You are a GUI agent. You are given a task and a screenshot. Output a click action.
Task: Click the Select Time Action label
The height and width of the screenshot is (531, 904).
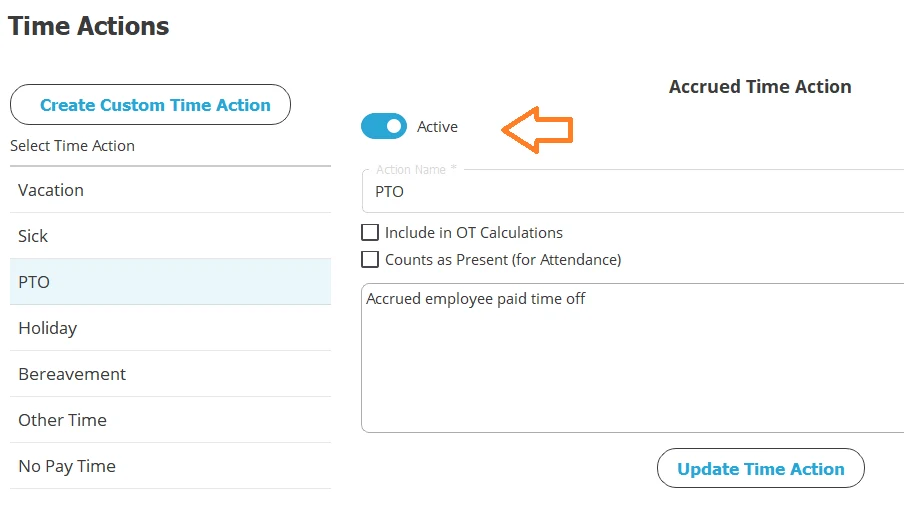click(x=72, y=146)
